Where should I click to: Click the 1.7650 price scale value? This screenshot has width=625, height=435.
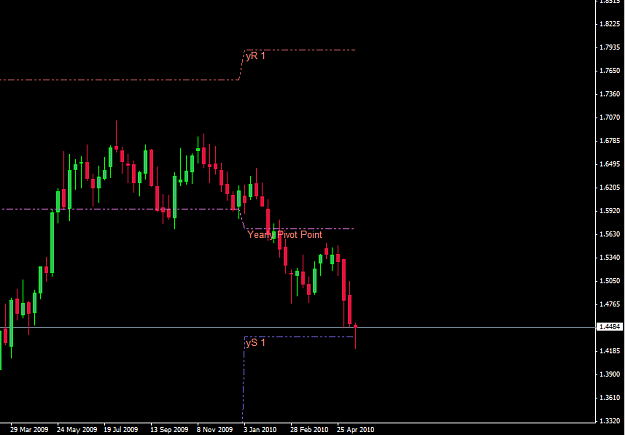click(x=610, y=71)
